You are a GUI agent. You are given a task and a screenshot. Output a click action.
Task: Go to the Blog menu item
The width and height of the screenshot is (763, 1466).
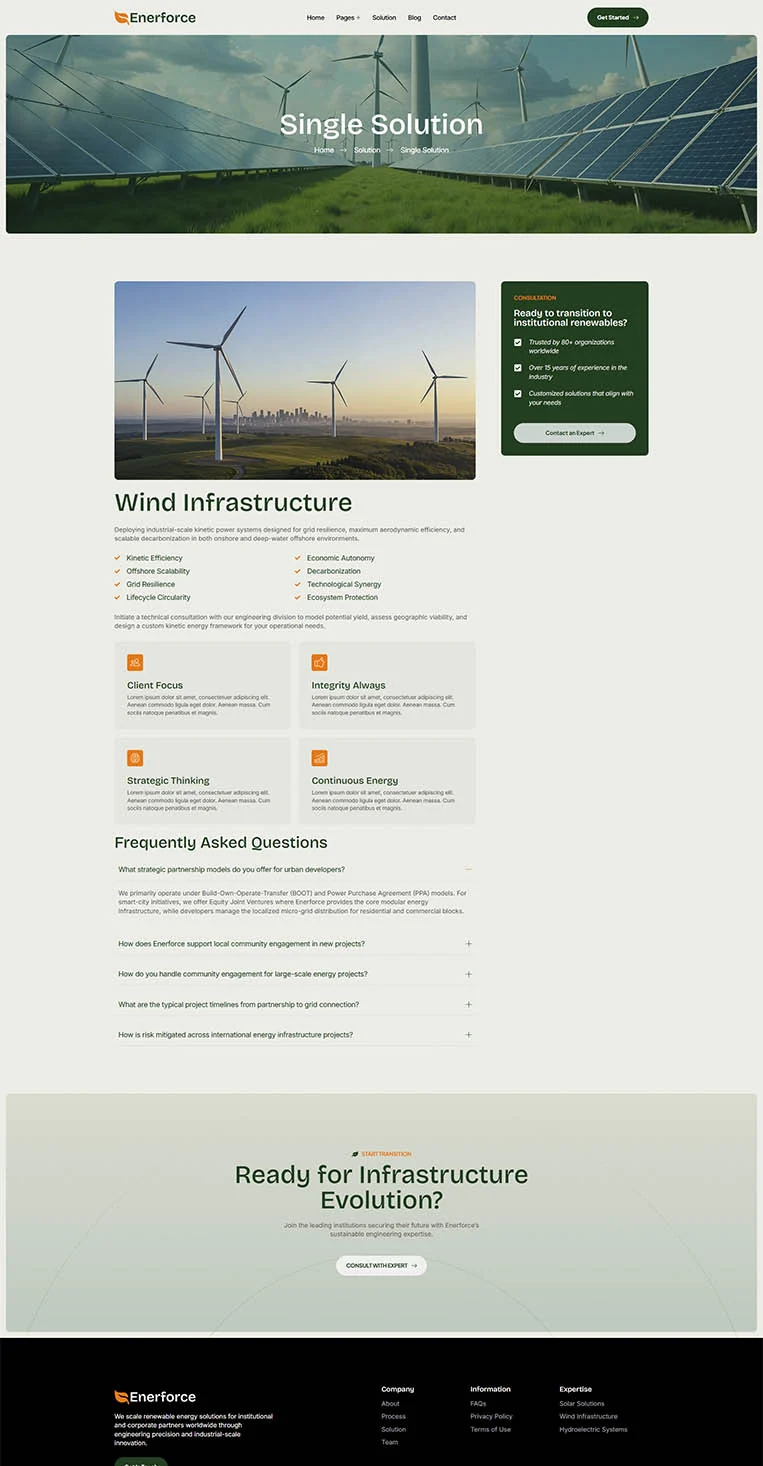(x=414, y=18)
